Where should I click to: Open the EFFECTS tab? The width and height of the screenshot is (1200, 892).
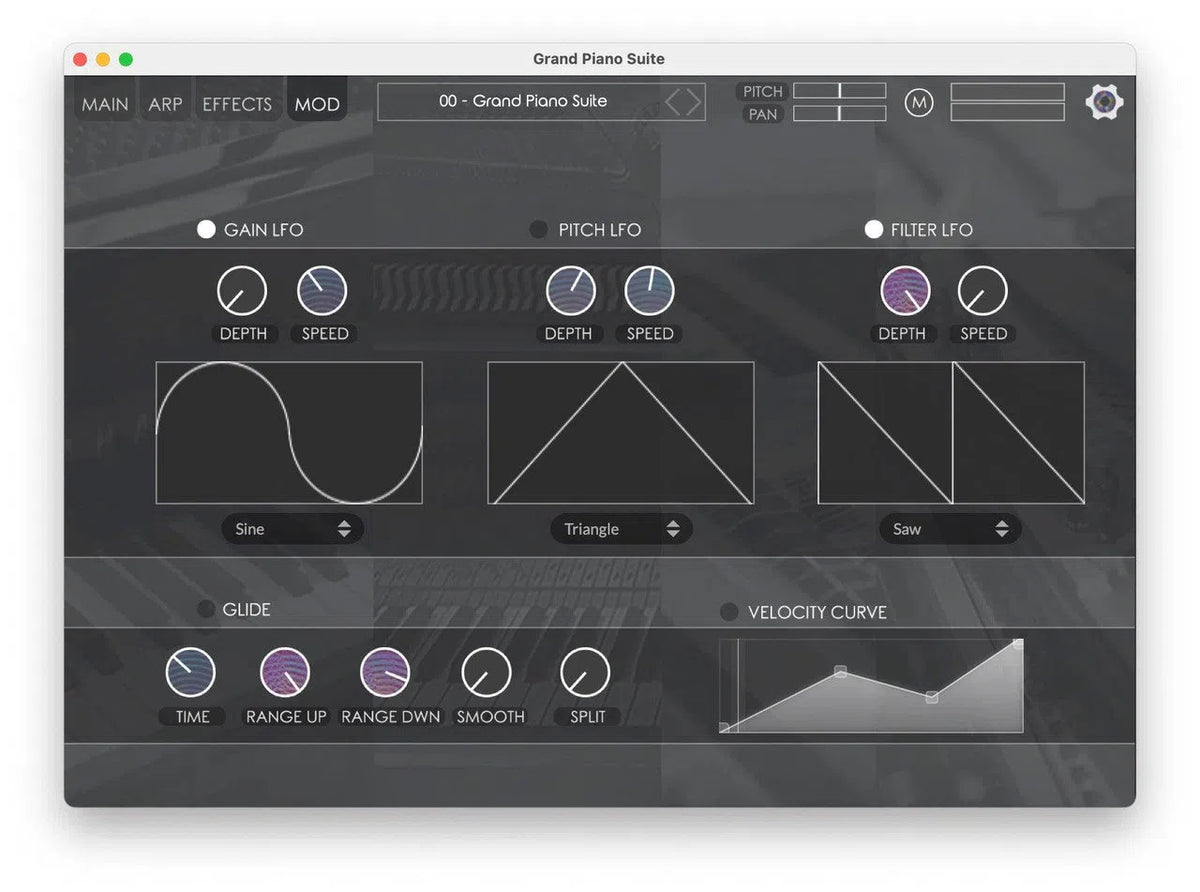237,102
